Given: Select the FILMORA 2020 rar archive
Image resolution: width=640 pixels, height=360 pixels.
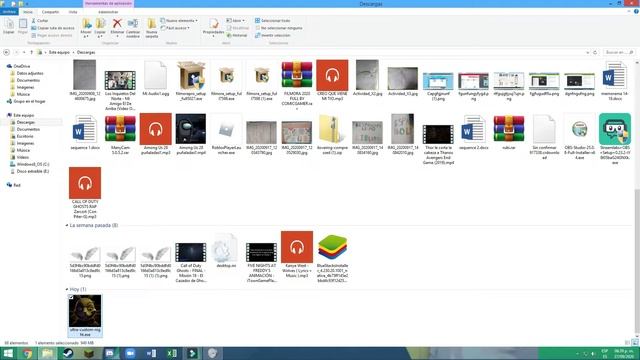Looking at the screenshot, I should click(x=297, y=84).
